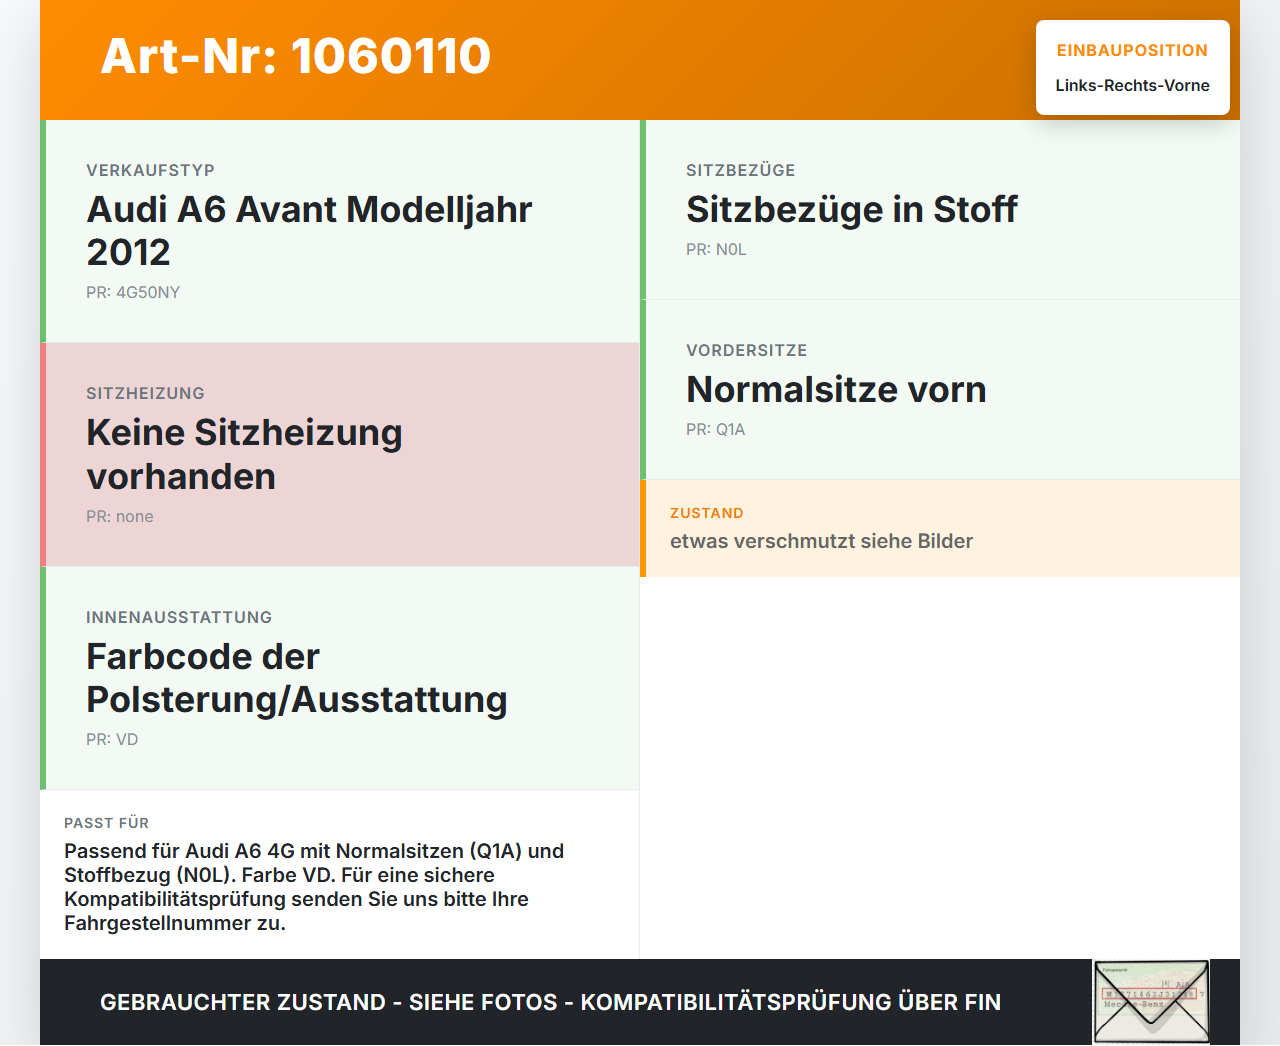Click the Vordersitze label
Viewport: 1280px width, 1046px height.
[747, 350]
